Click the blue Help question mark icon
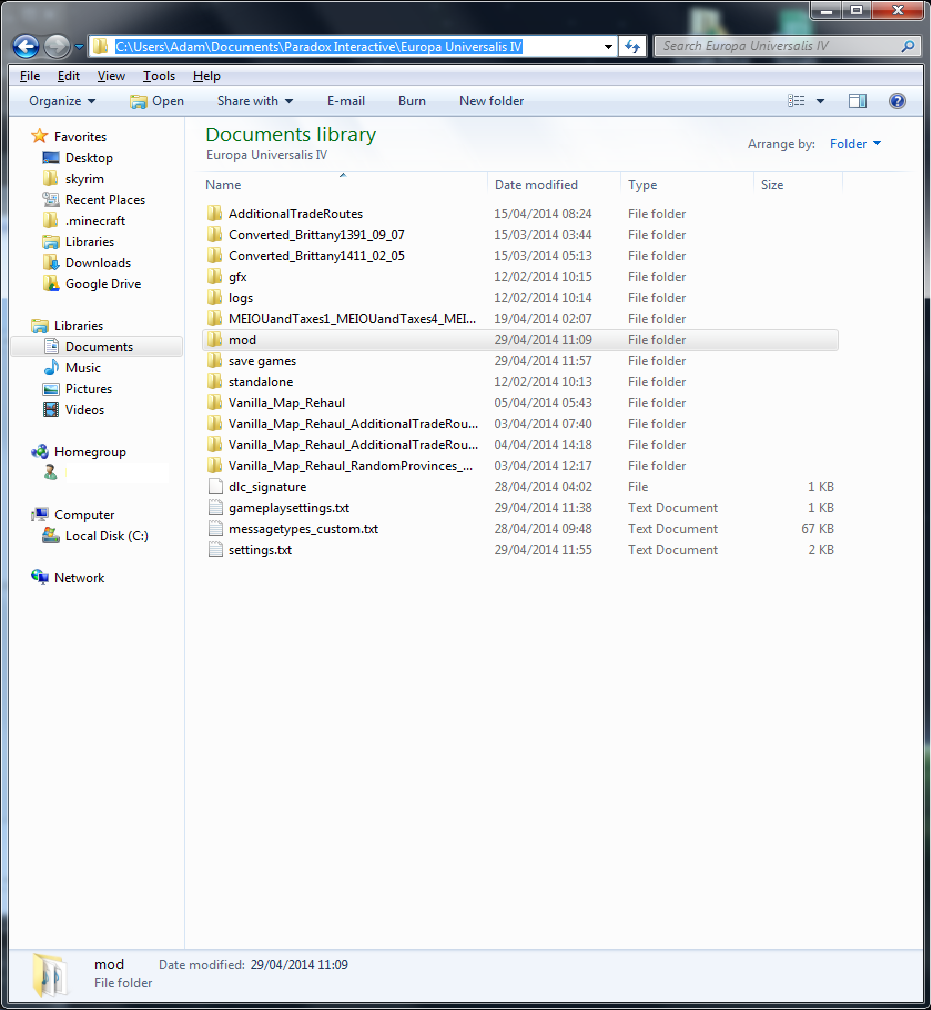The height and width of the screenshot is (1010, 931). pos(897,101)
